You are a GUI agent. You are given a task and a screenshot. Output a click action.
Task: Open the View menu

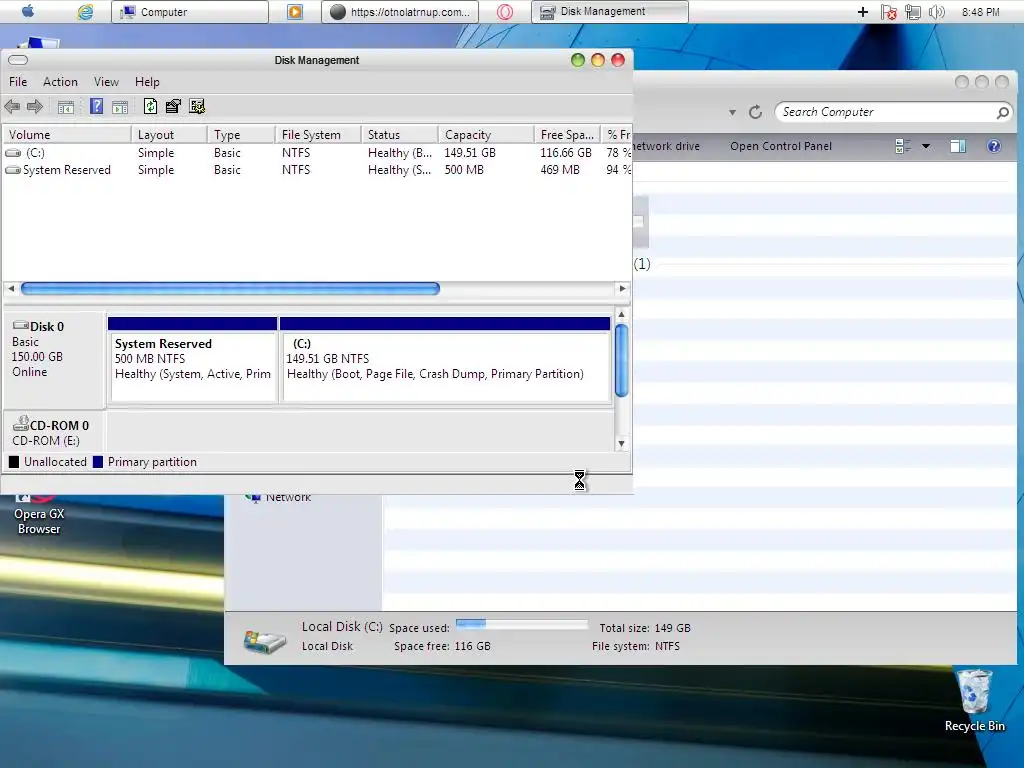pyautogui.click(x=106, y=82)
